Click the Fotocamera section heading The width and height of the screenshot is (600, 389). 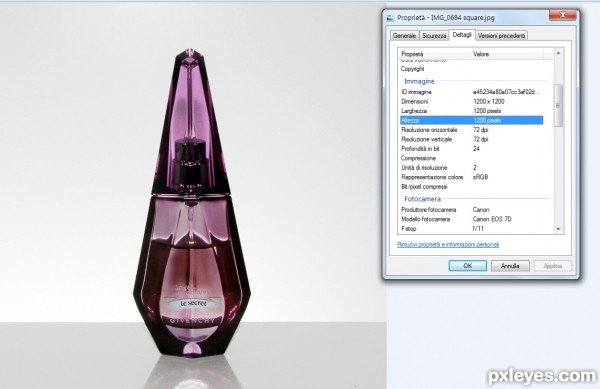422,199
